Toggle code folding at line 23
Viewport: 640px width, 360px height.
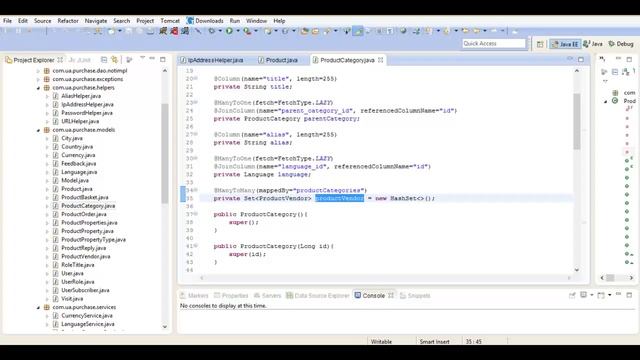coord(196,102)
